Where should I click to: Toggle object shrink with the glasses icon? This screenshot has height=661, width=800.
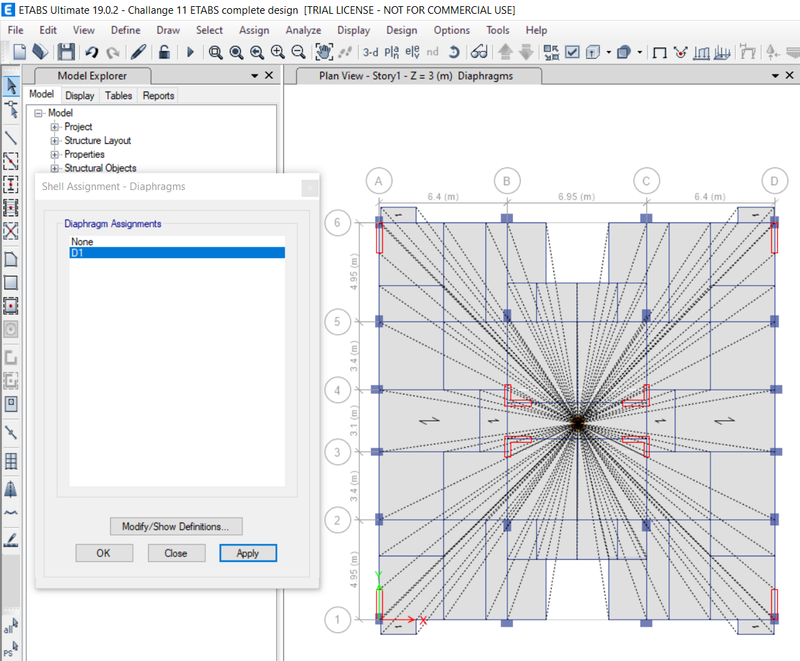pyautogui.click(x=477, y=51)
